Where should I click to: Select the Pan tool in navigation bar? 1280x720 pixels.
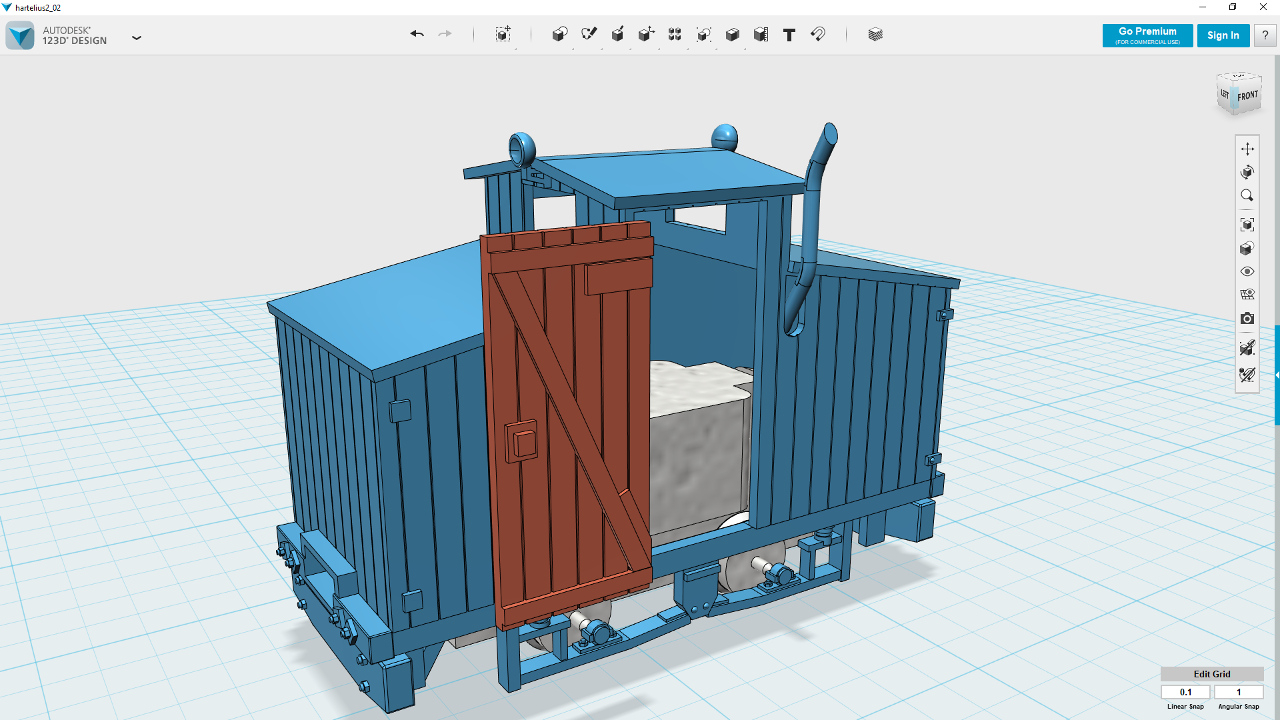pyautogui.click(x=1247, y=149)
